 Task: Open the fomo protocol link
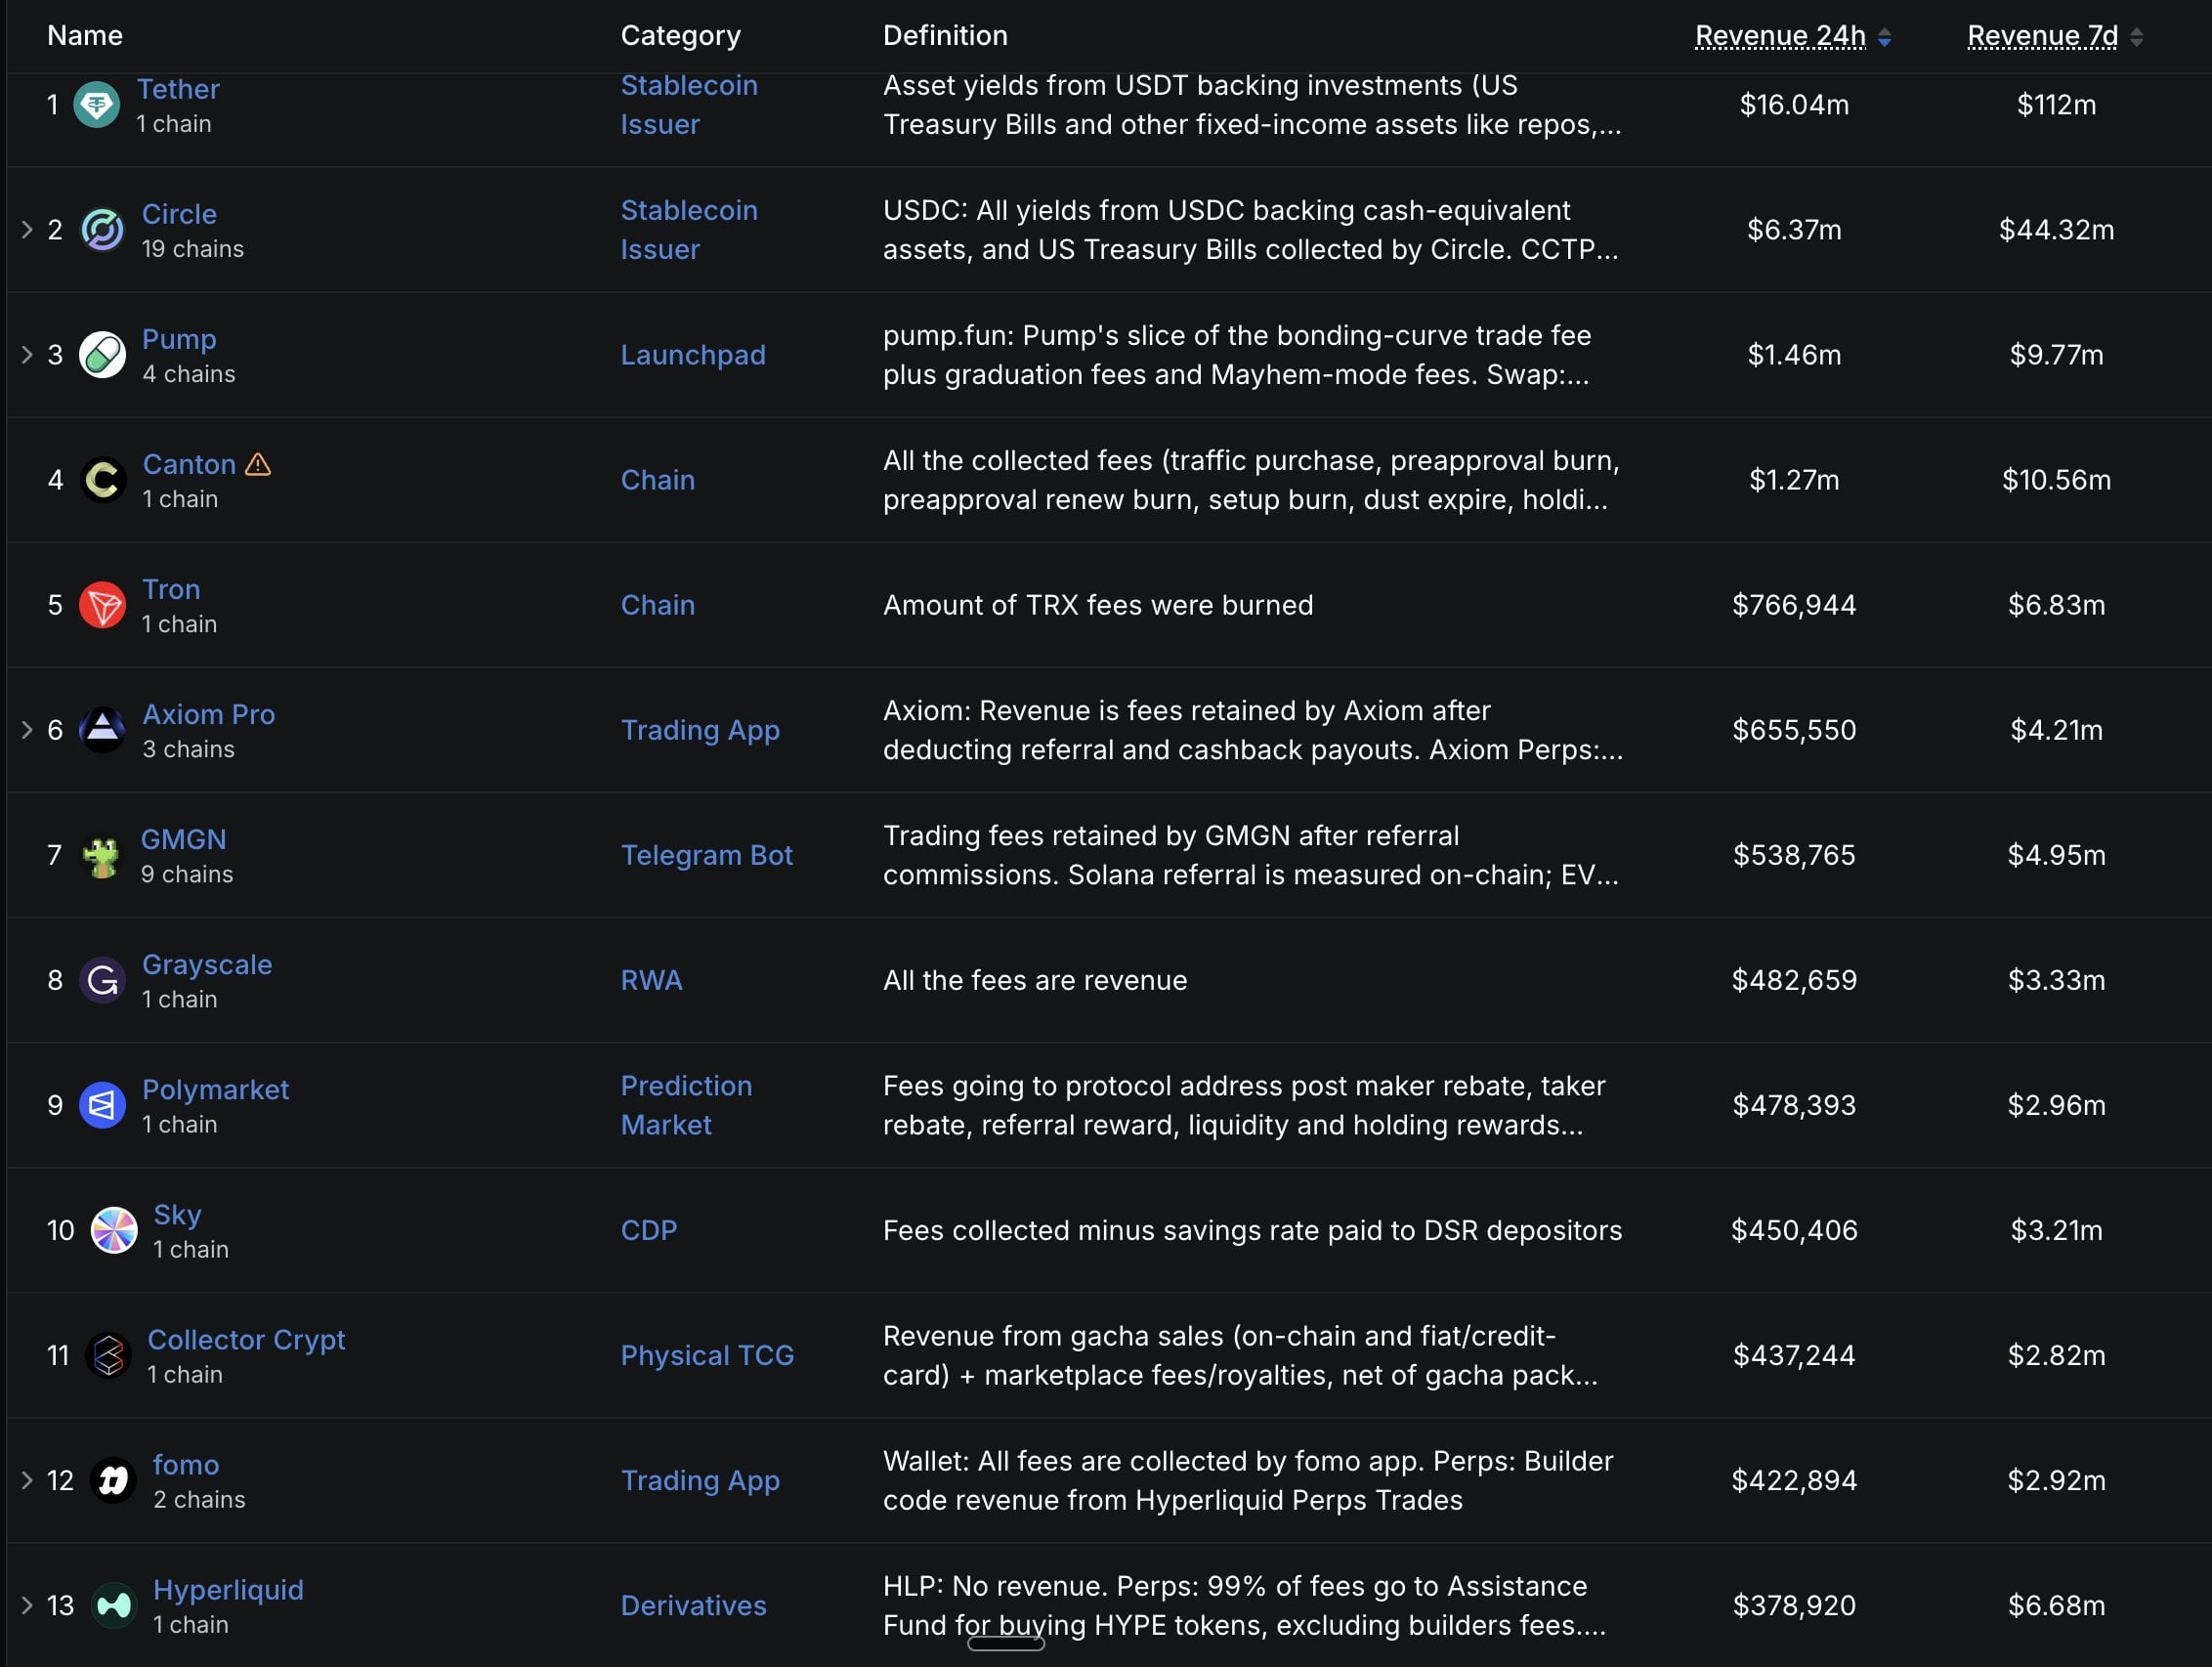(186, 1464)
